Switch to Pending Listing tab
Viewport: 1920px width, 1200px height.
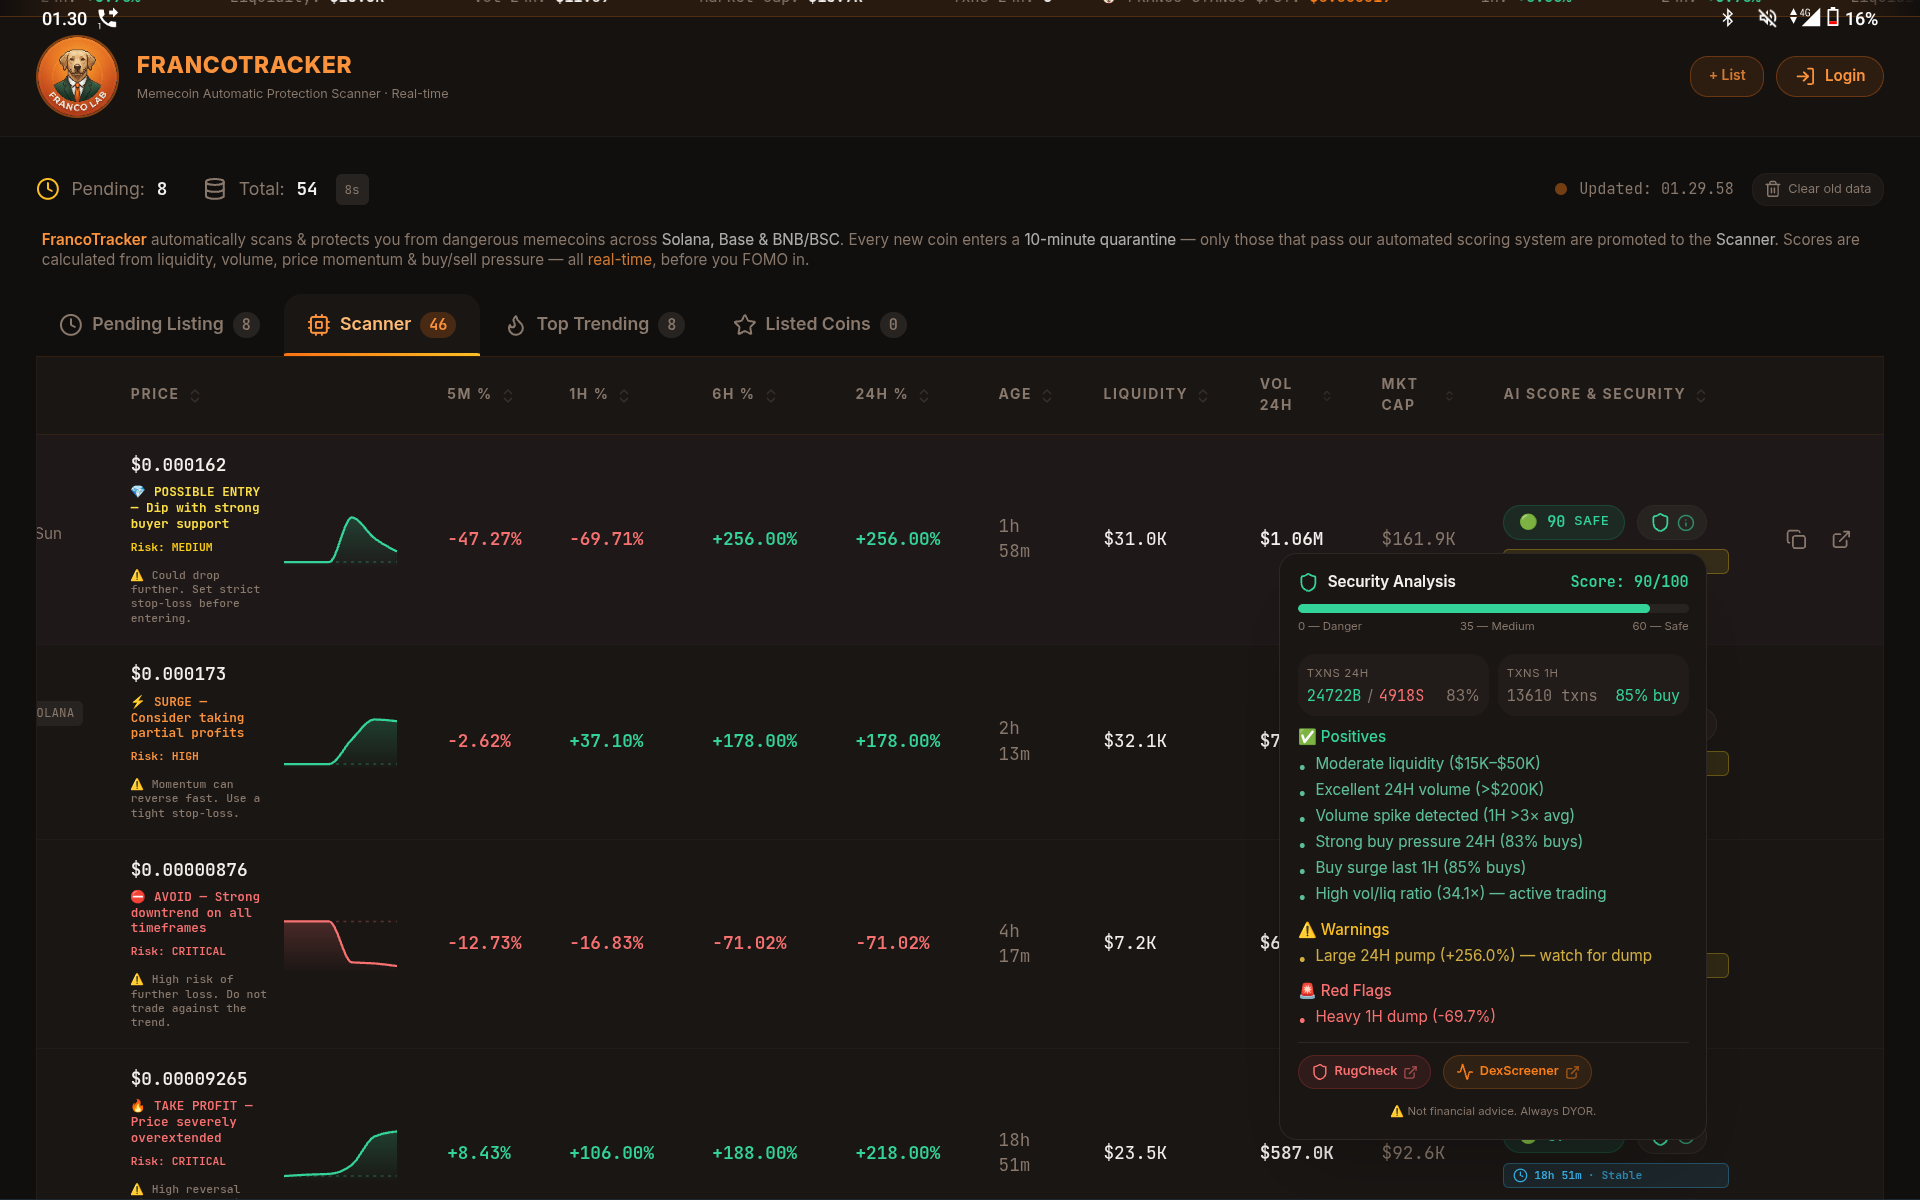point(159,324)
